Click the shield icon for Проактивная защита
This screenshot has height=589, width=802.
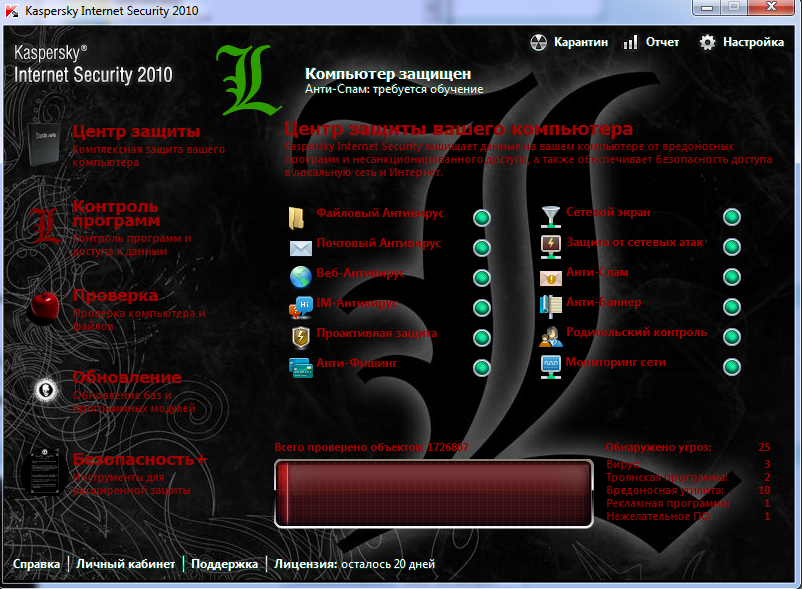pos(301,337)
